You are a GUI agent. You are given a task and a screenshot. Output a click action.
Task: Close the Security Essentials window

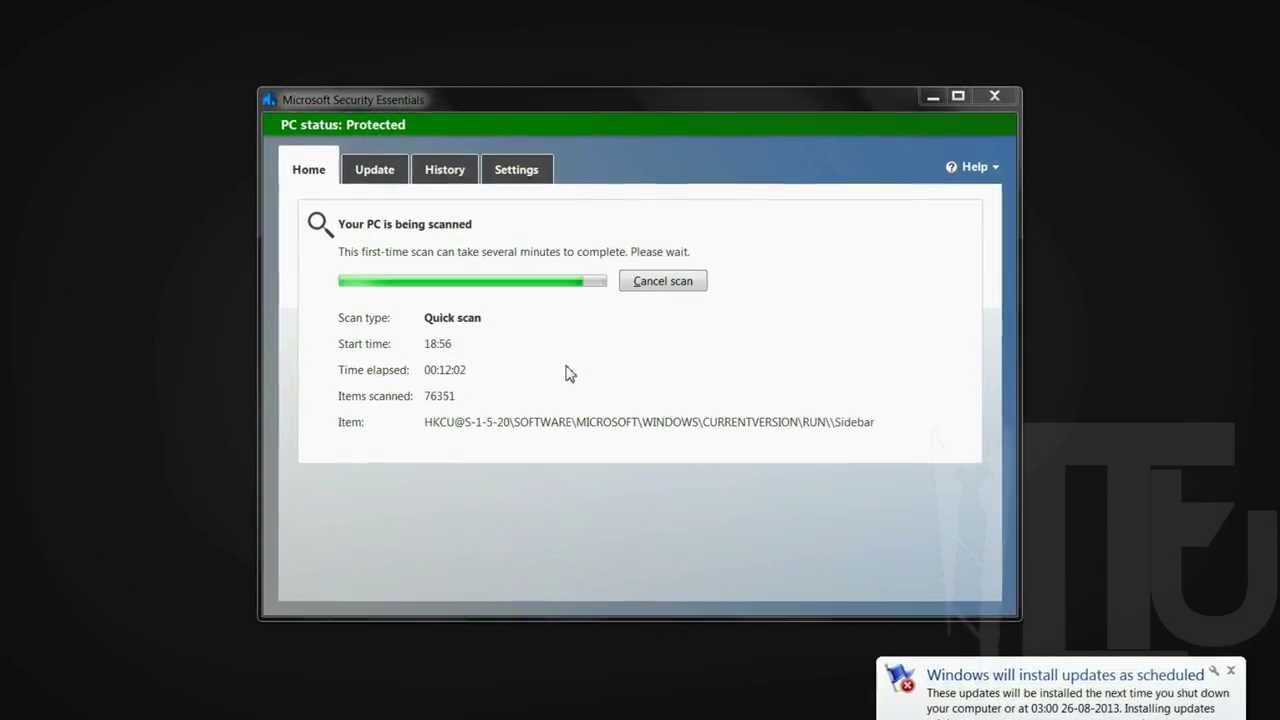(x=995, y=97)
